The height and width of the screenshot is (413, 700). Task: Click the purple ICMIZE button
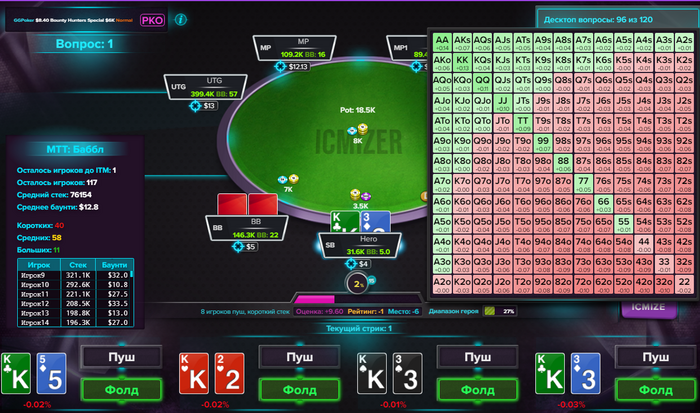[648, 309]
